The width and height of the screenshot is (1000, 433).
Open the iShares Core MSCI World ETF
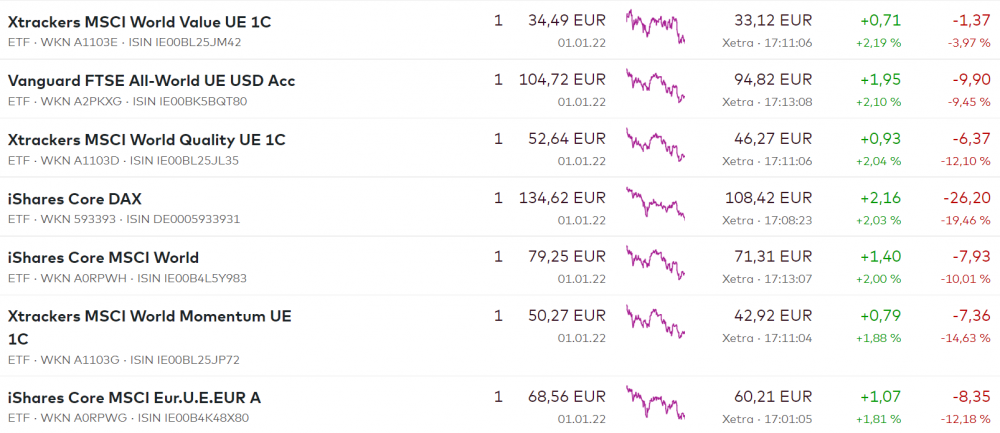[103, 258]
